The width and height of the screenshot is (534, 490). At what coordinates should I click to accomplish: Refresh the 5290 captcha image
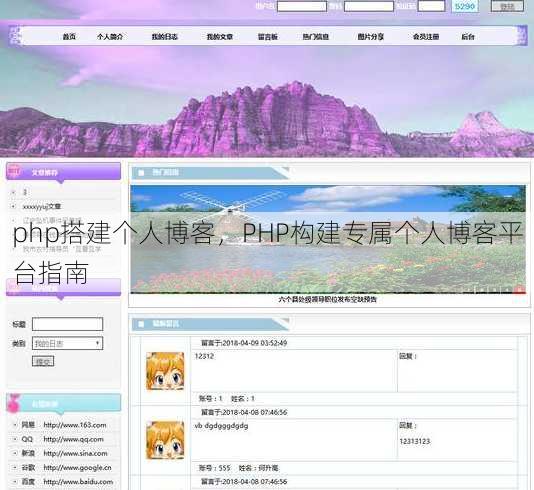(x=465, y=6)
